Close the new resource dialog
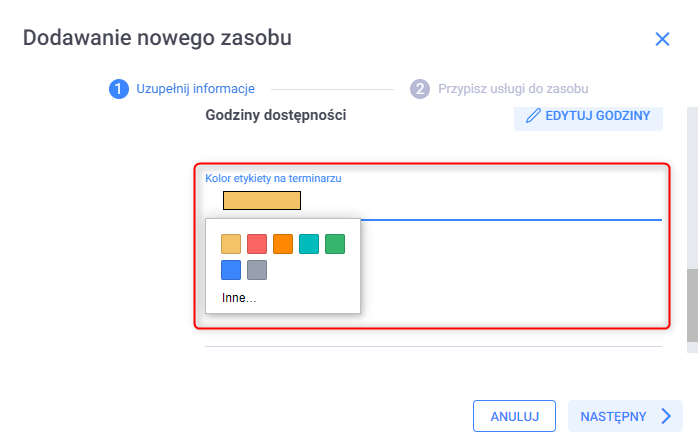Viewport: 698px width, 447px height. [661, 39]
